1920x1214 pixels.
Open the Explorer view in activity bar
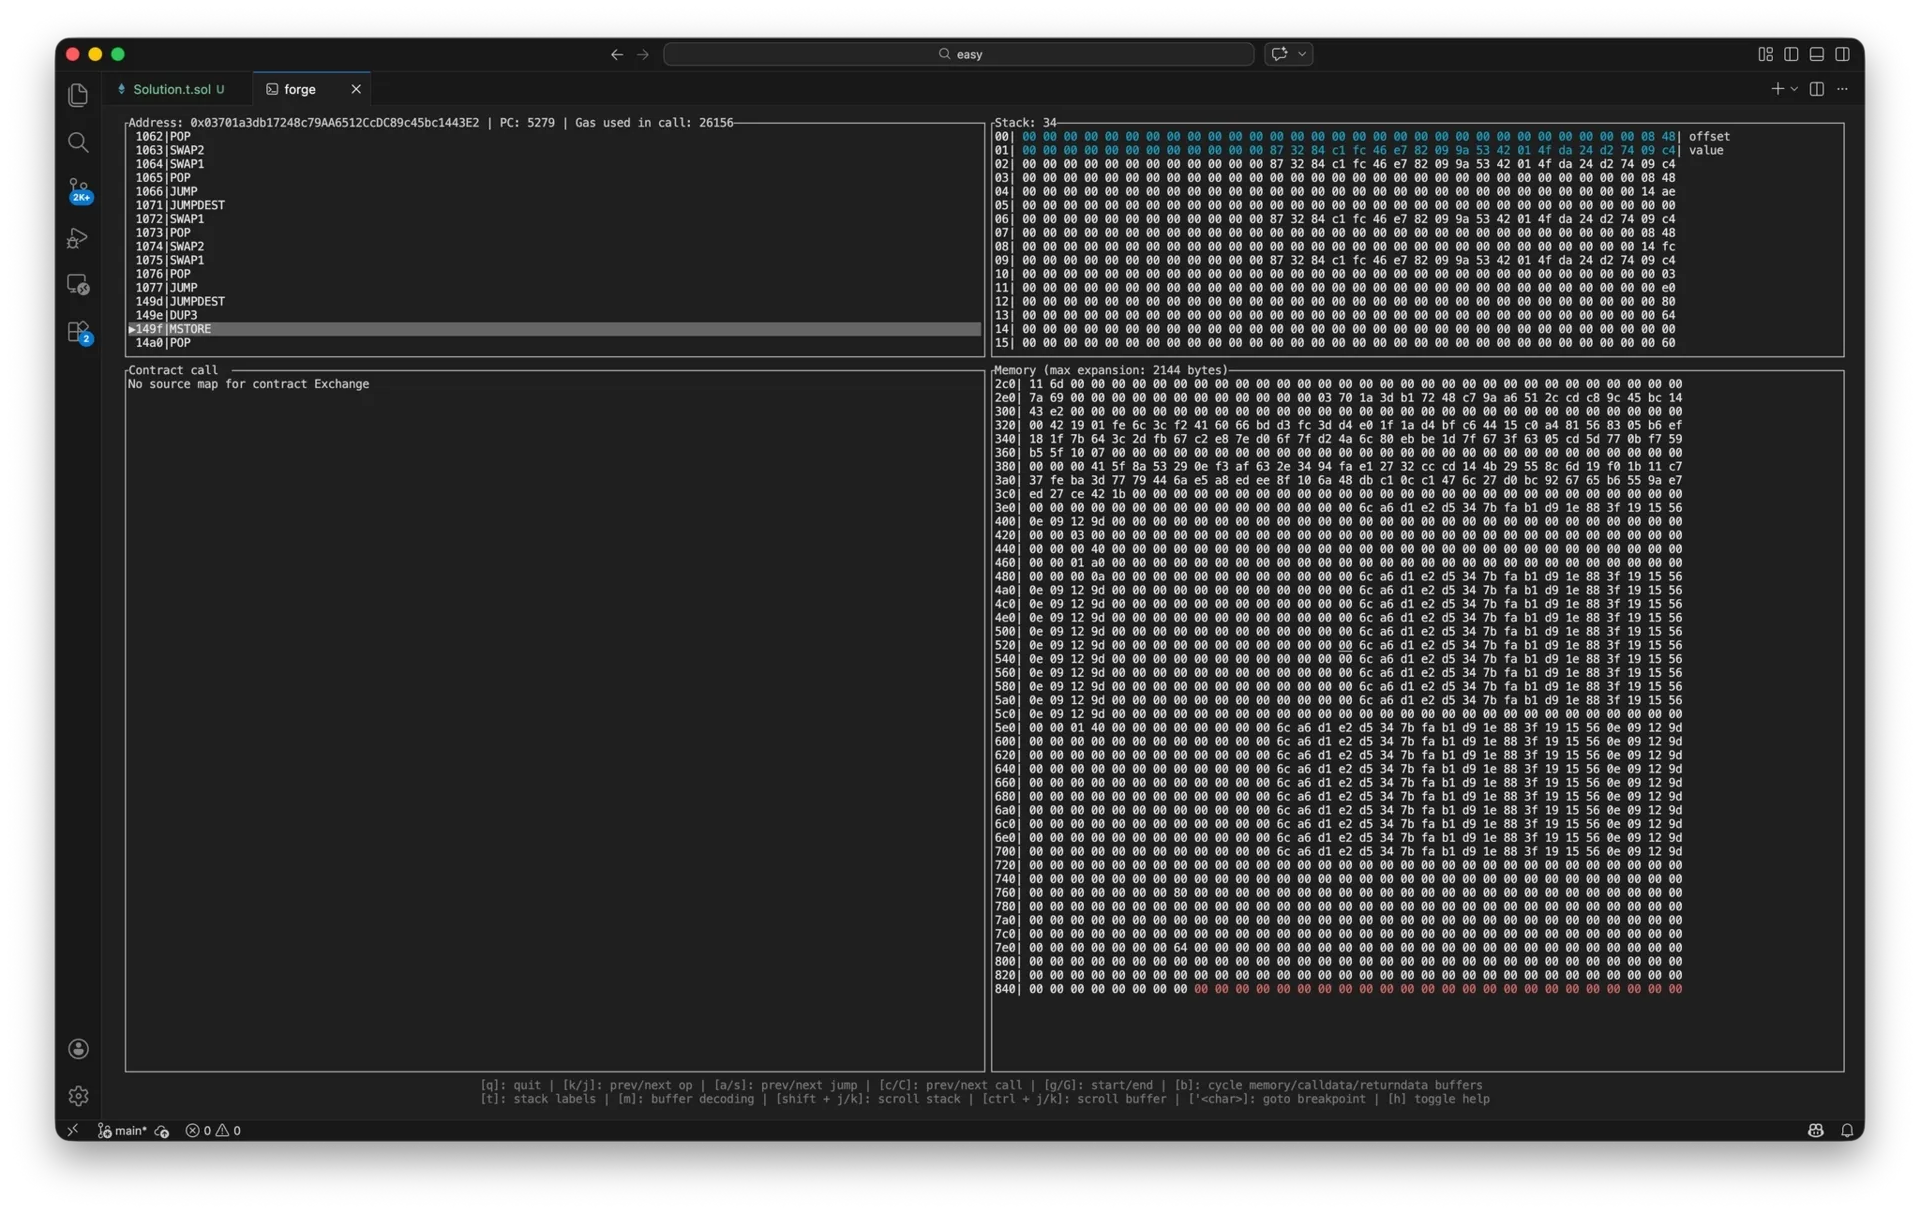[x=78, y=95]
